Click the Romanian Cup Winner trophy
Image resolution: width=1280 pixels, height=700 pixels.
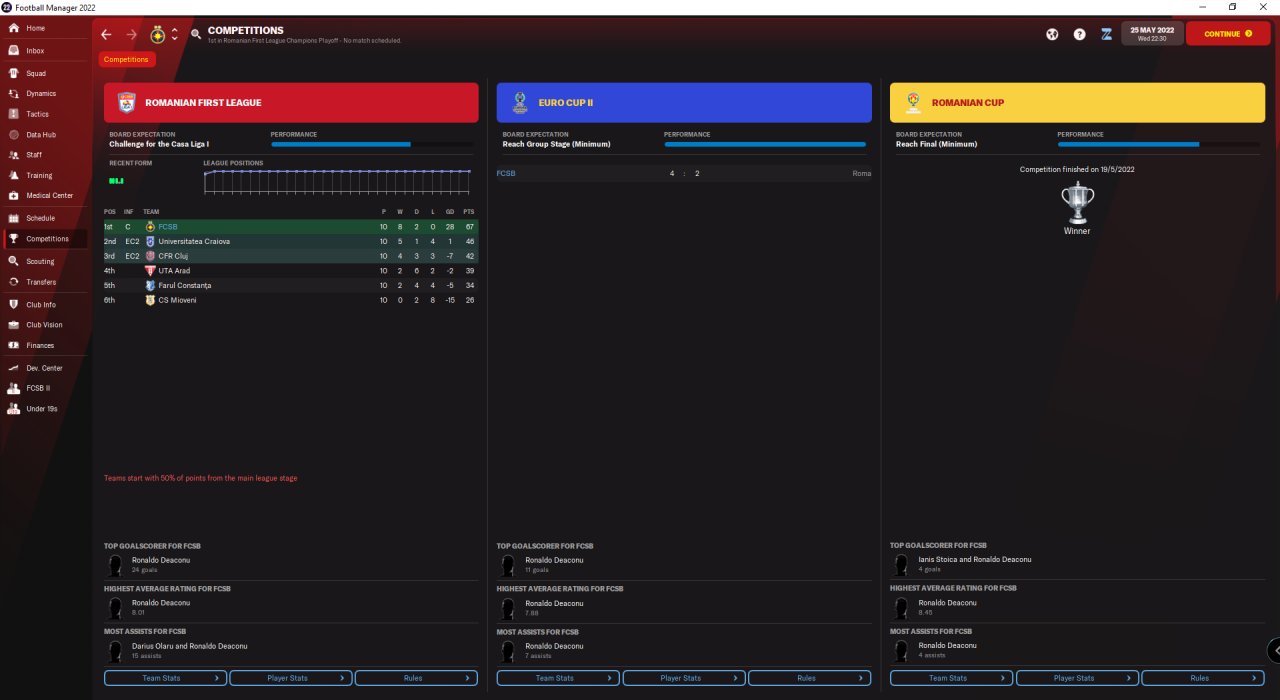pyautogui.click(x=1077, y=204)
